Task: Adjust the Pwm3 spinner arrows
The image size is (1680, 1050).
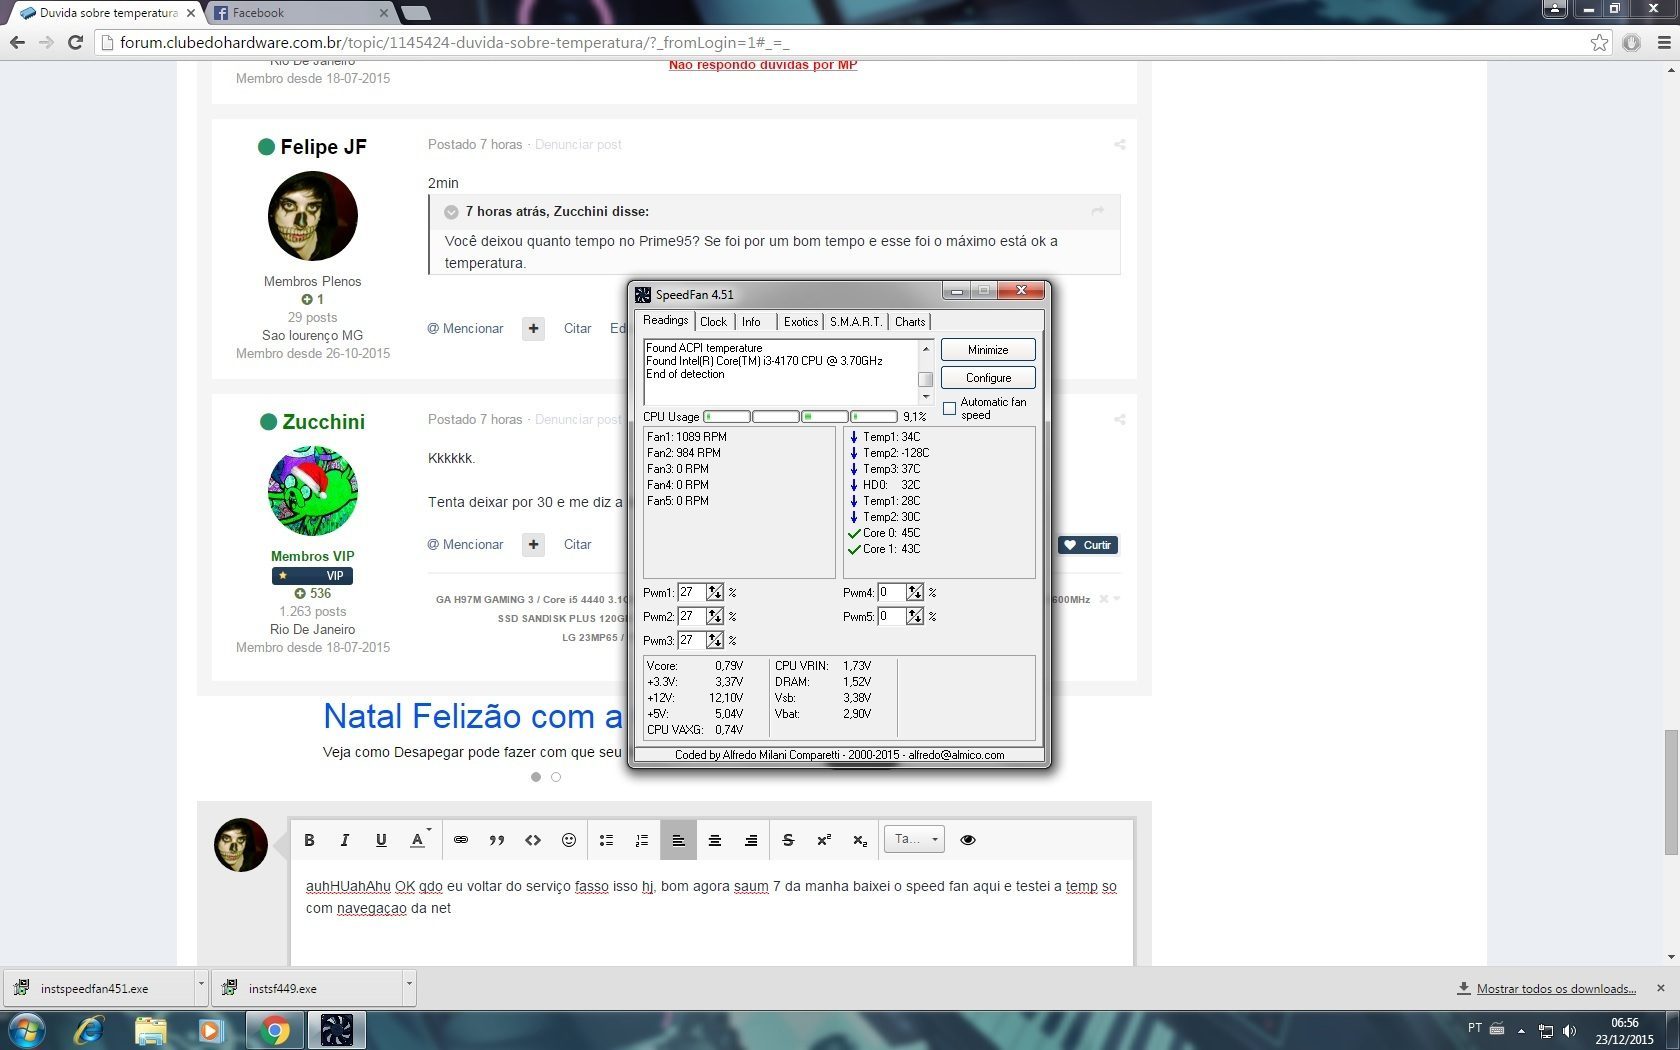Action: click(715, 641)
